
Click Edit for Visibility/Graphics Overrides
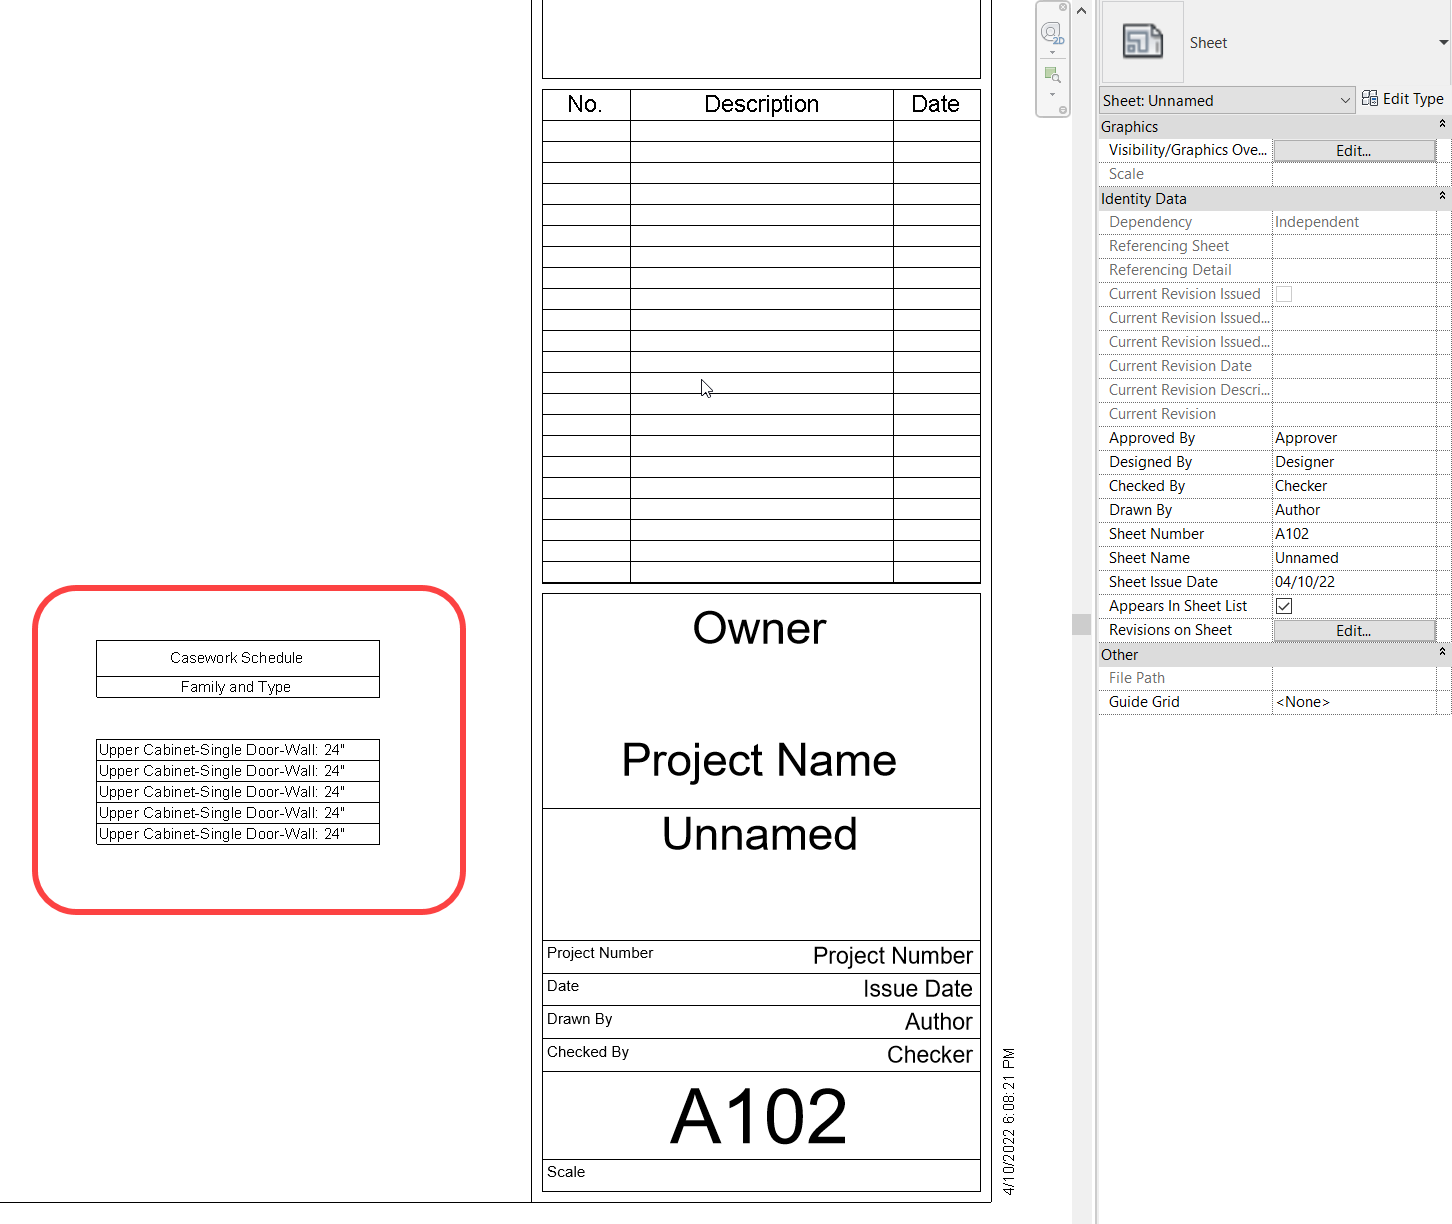[1352, 150]
